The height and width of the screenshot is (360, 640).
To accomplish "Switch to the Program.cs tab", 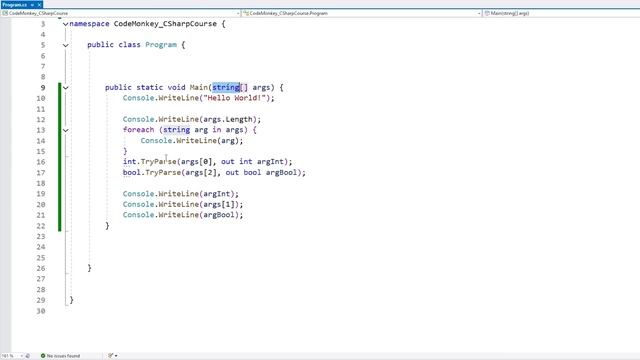I will [x=14, y=4].
